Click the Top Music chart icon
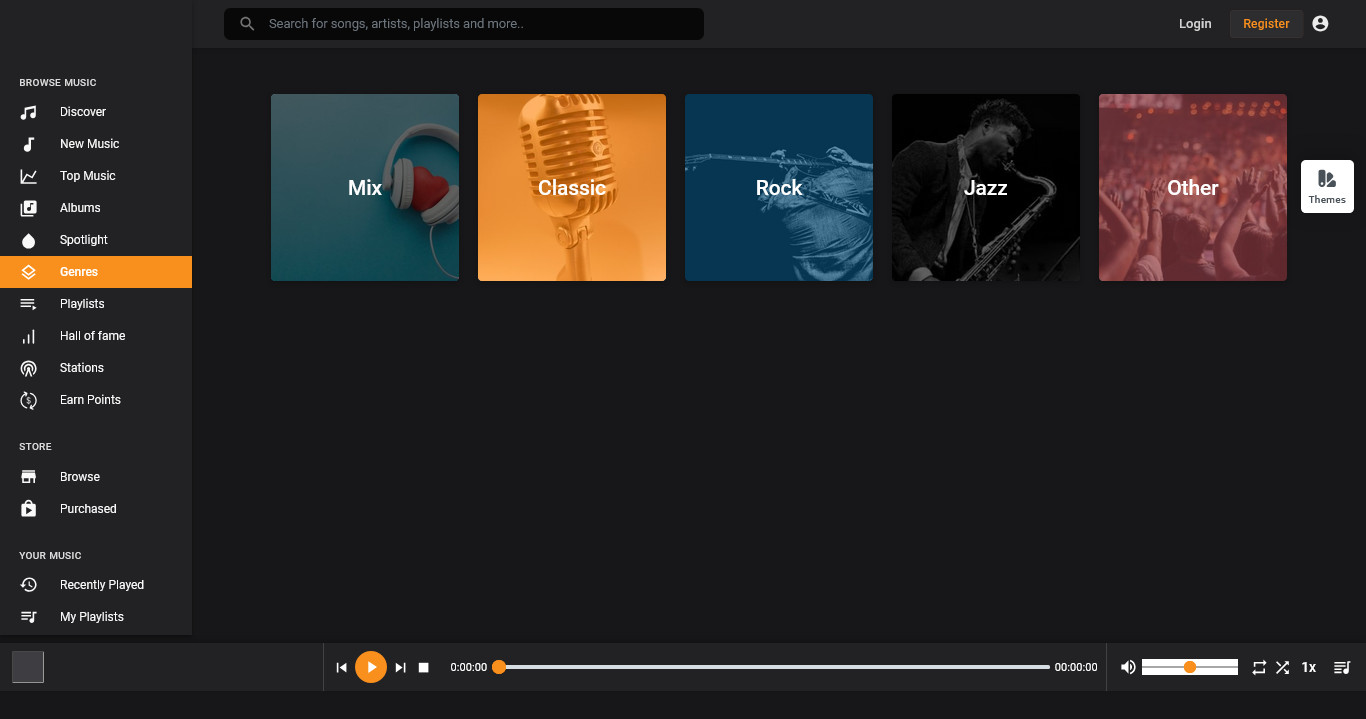Viewport: 1366px width, 719px height. pos(29,176)
